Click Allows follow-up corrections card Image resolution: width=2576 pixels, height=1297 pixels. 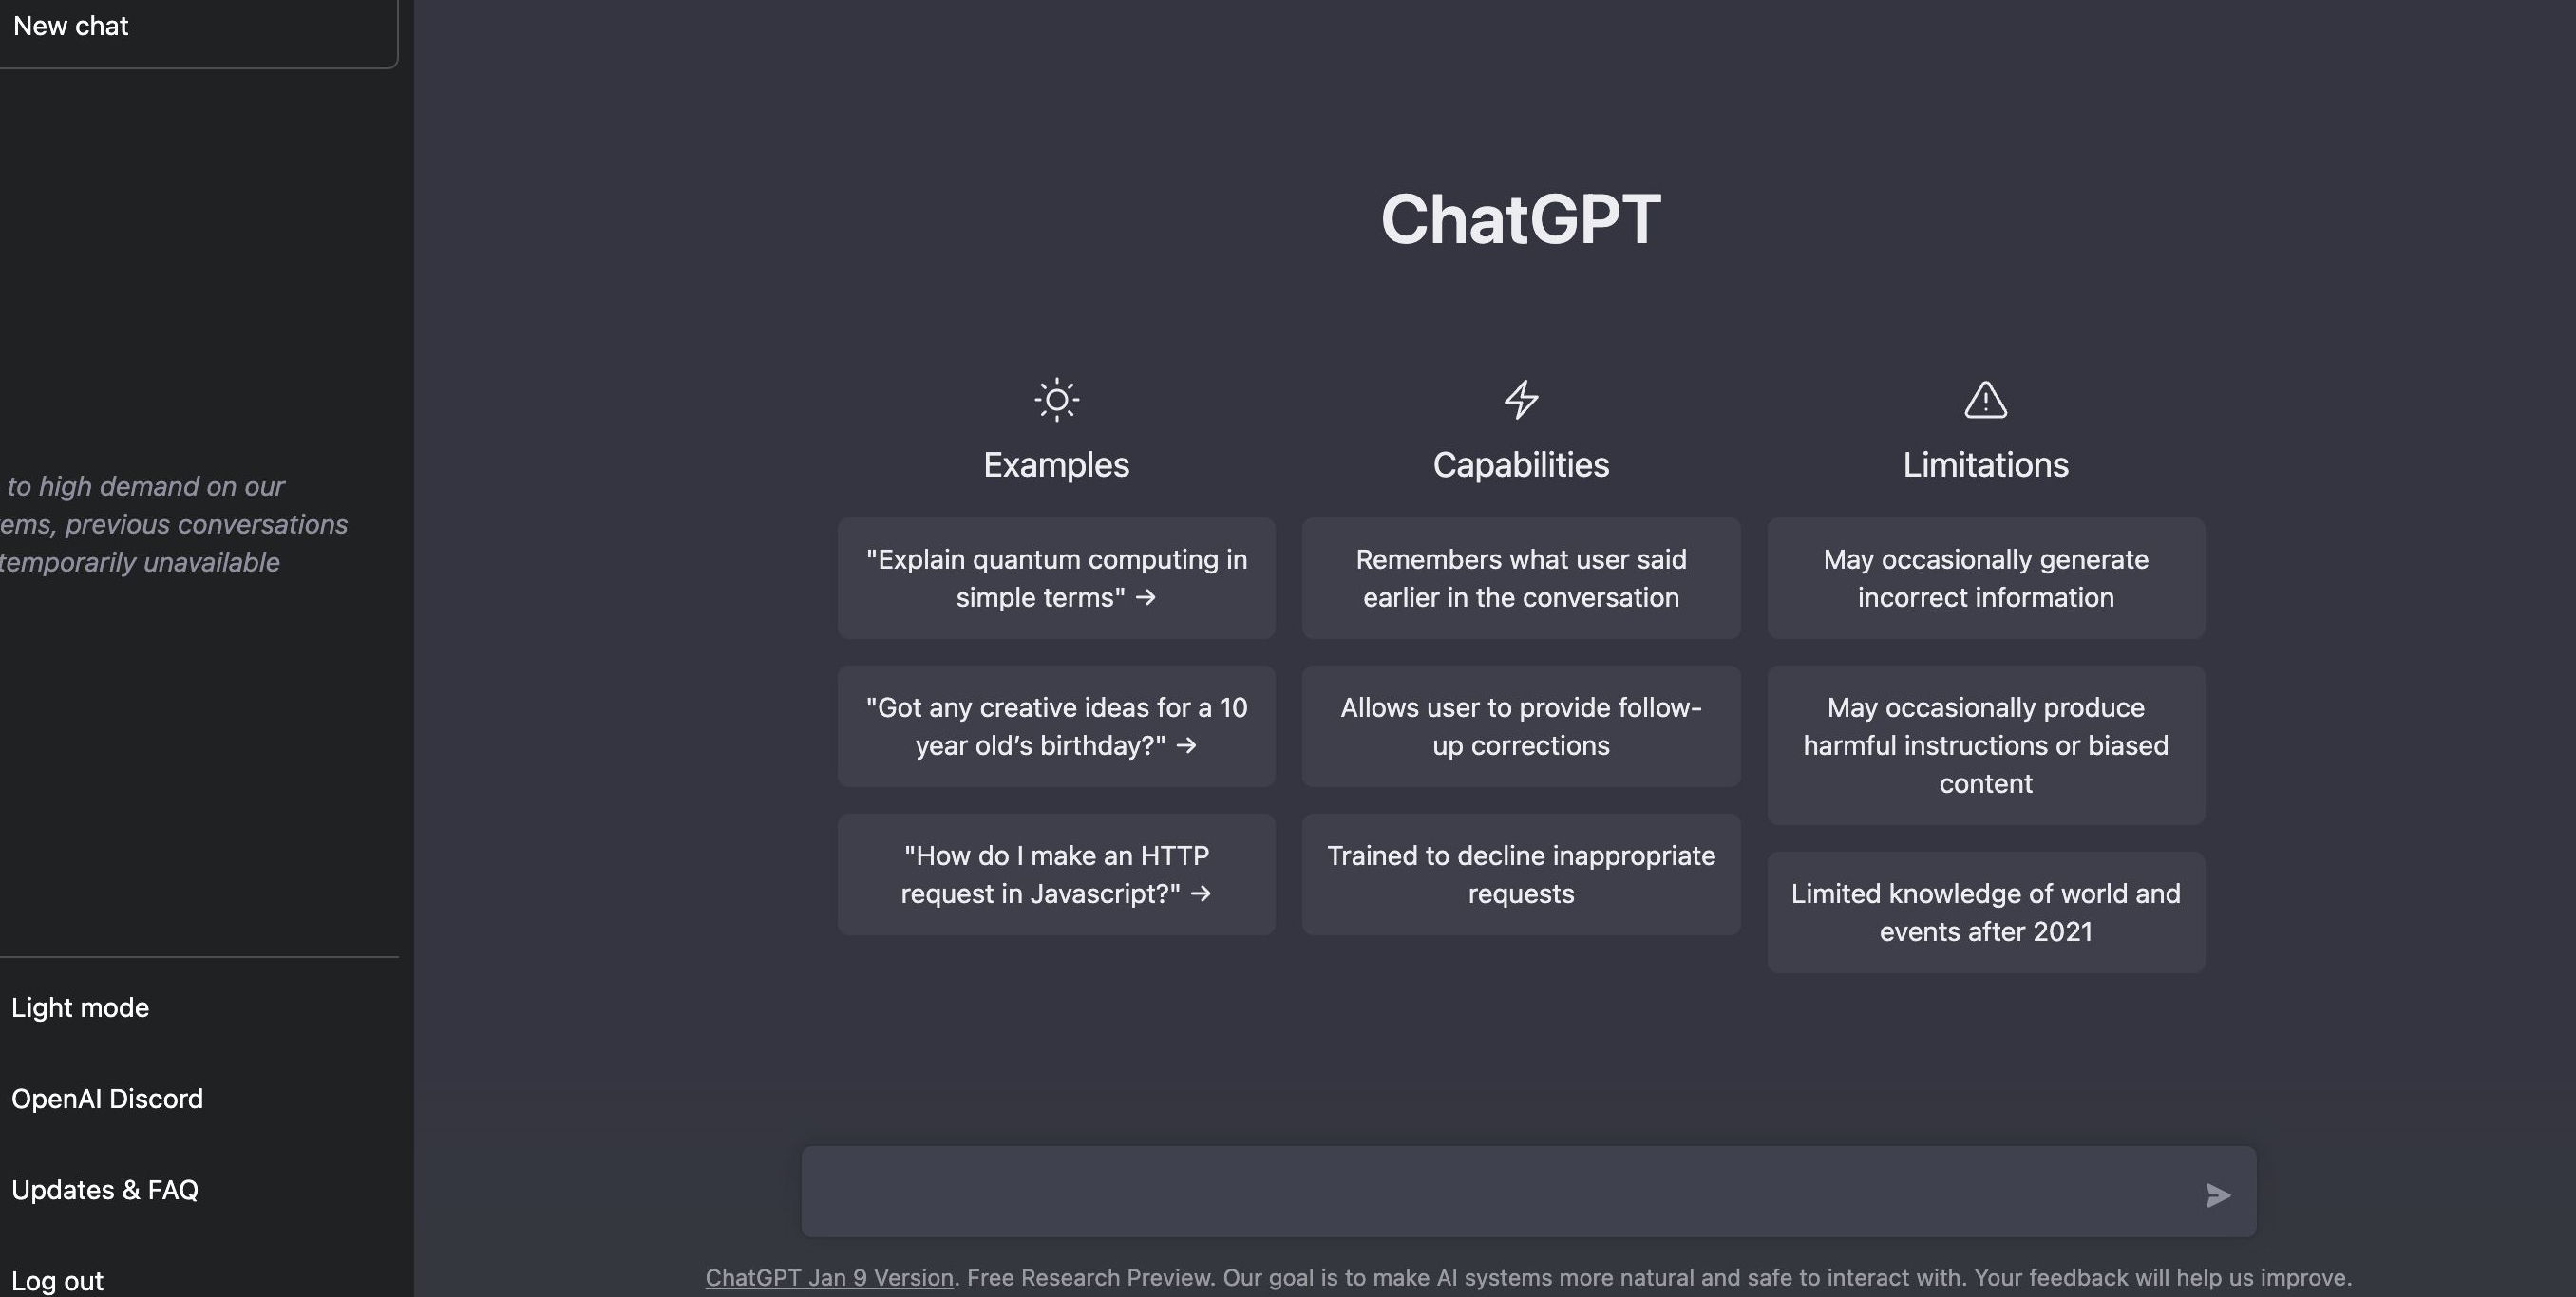click(x=1521, y=724)
